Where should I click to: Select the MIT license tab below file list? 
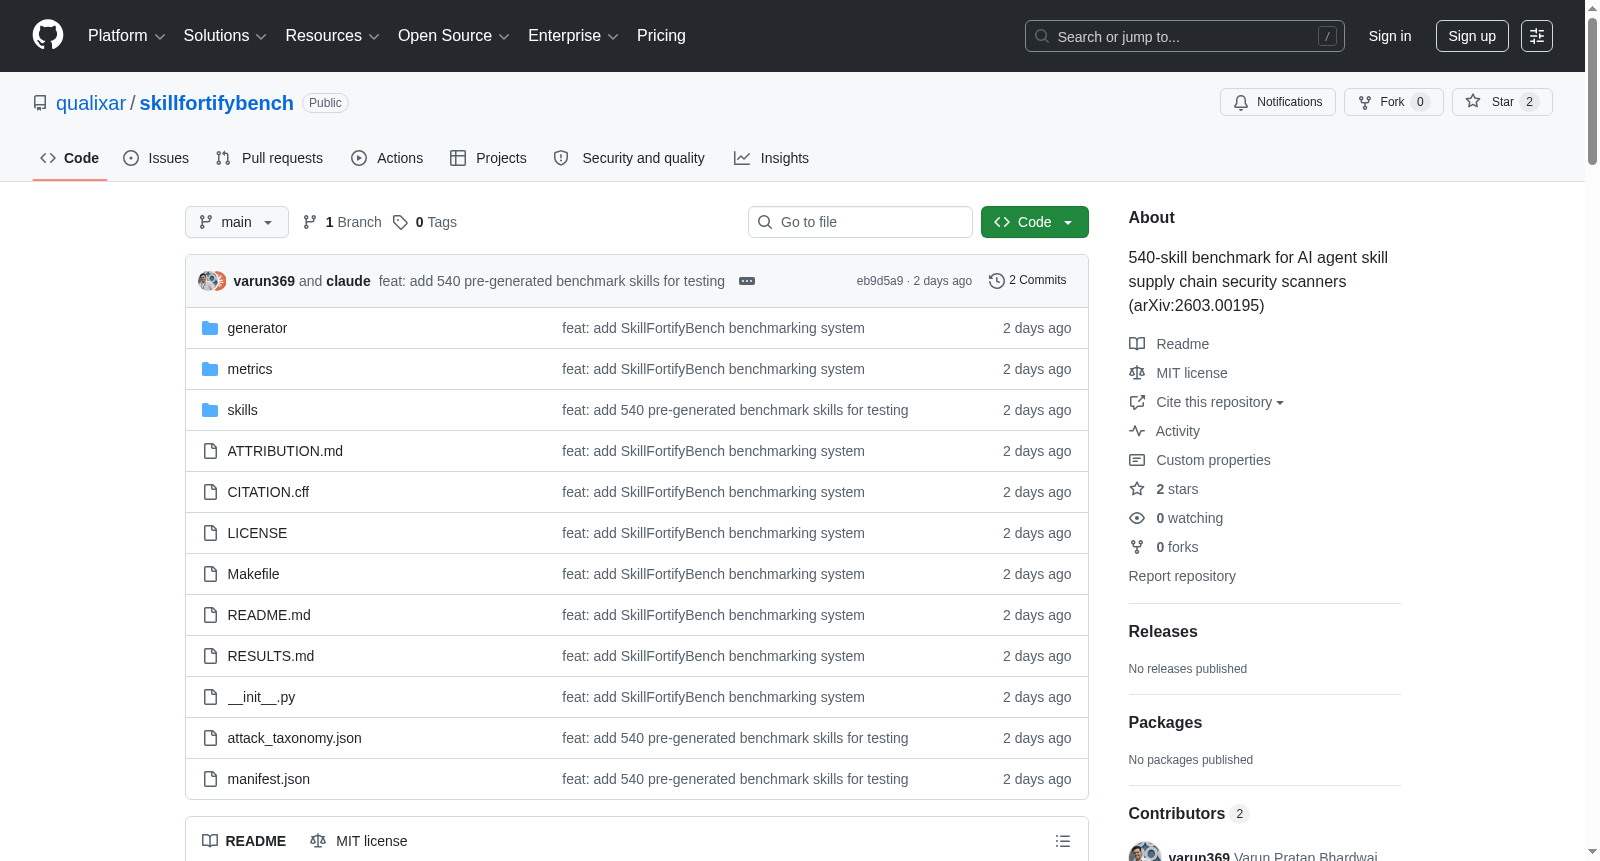click(359, 841)
